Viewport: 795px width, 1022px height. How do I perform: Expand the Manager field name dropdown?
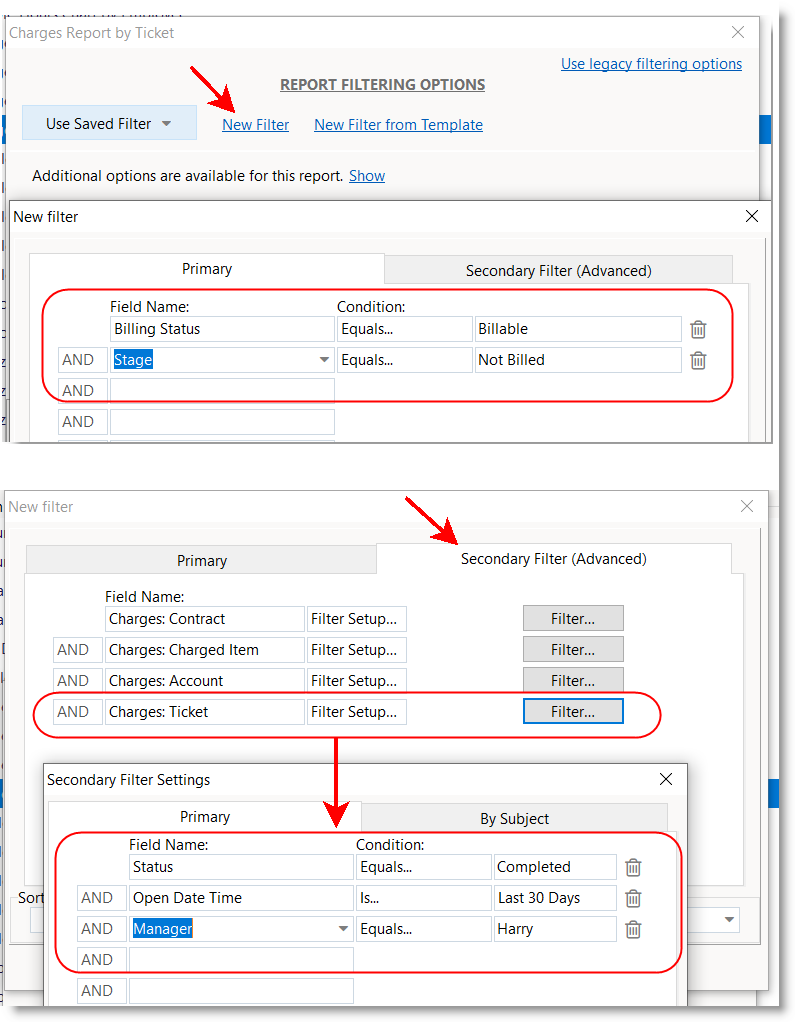[x=343, y=929]
